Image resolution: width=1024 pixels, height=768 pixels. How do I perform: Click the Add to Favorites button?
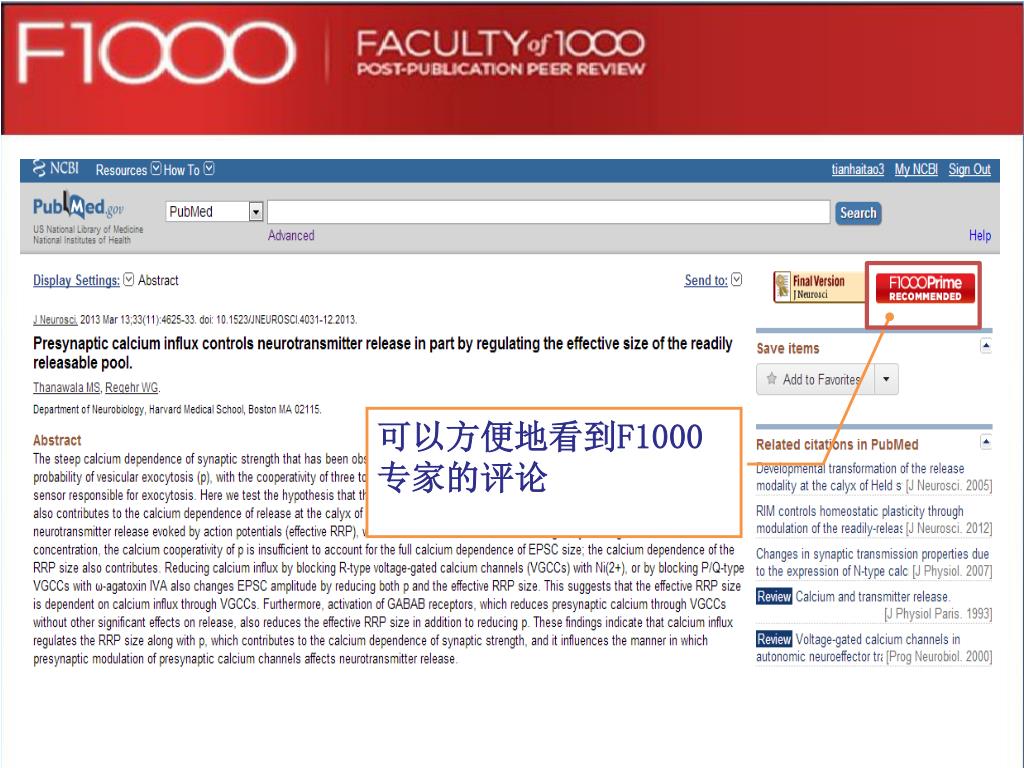(x=815, y=379)
